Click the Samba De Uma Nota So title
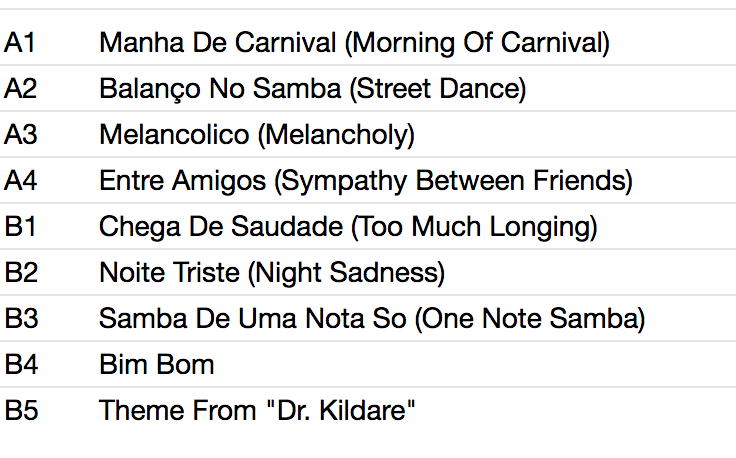 pos(252,319)
